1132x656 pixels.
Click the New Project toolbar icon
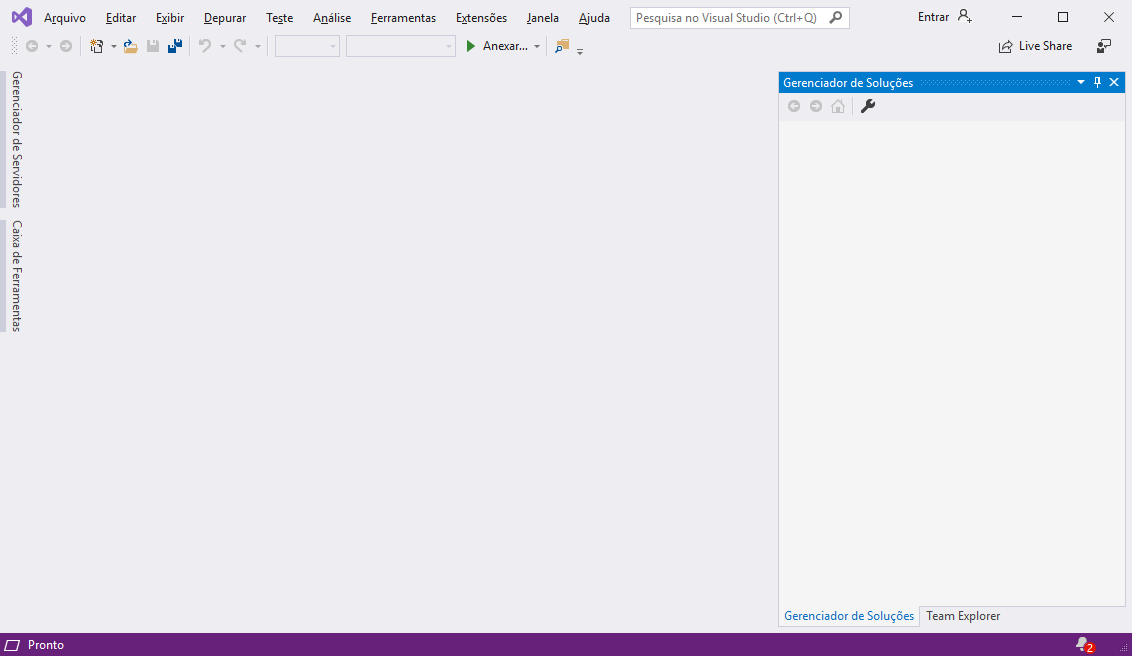pos(97,46)
